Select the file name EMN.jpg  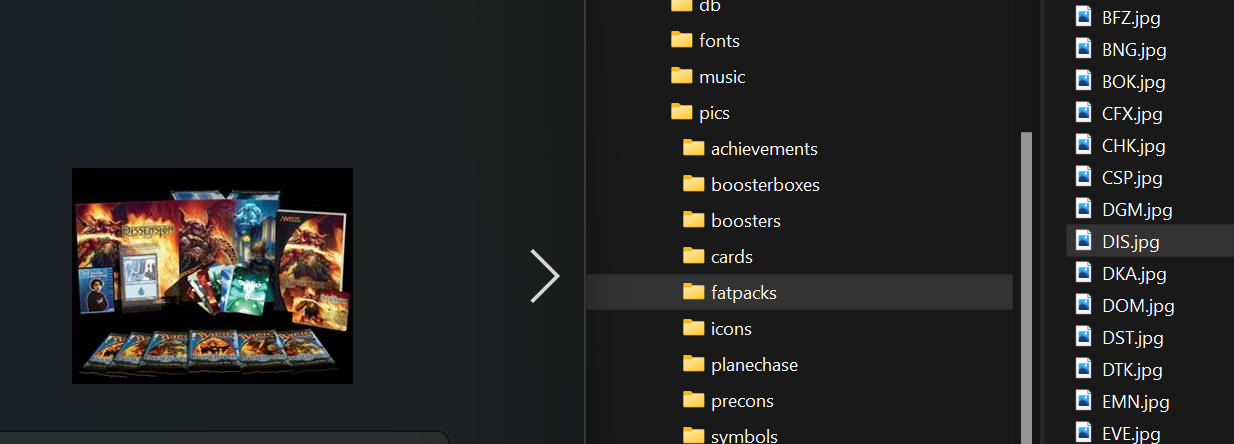1136,401
